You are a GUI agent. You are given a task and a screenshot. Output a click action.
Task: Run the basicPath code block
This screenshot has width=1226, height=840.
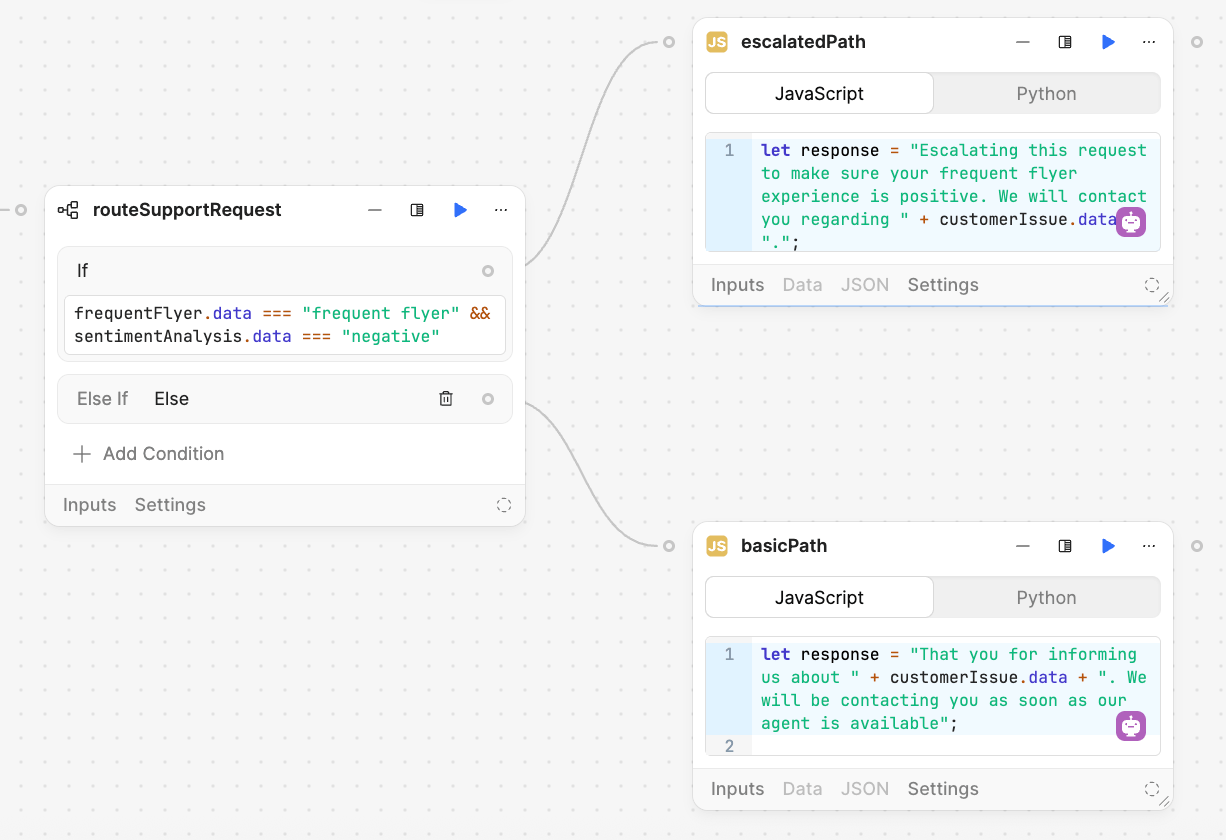click(1108, 546)
